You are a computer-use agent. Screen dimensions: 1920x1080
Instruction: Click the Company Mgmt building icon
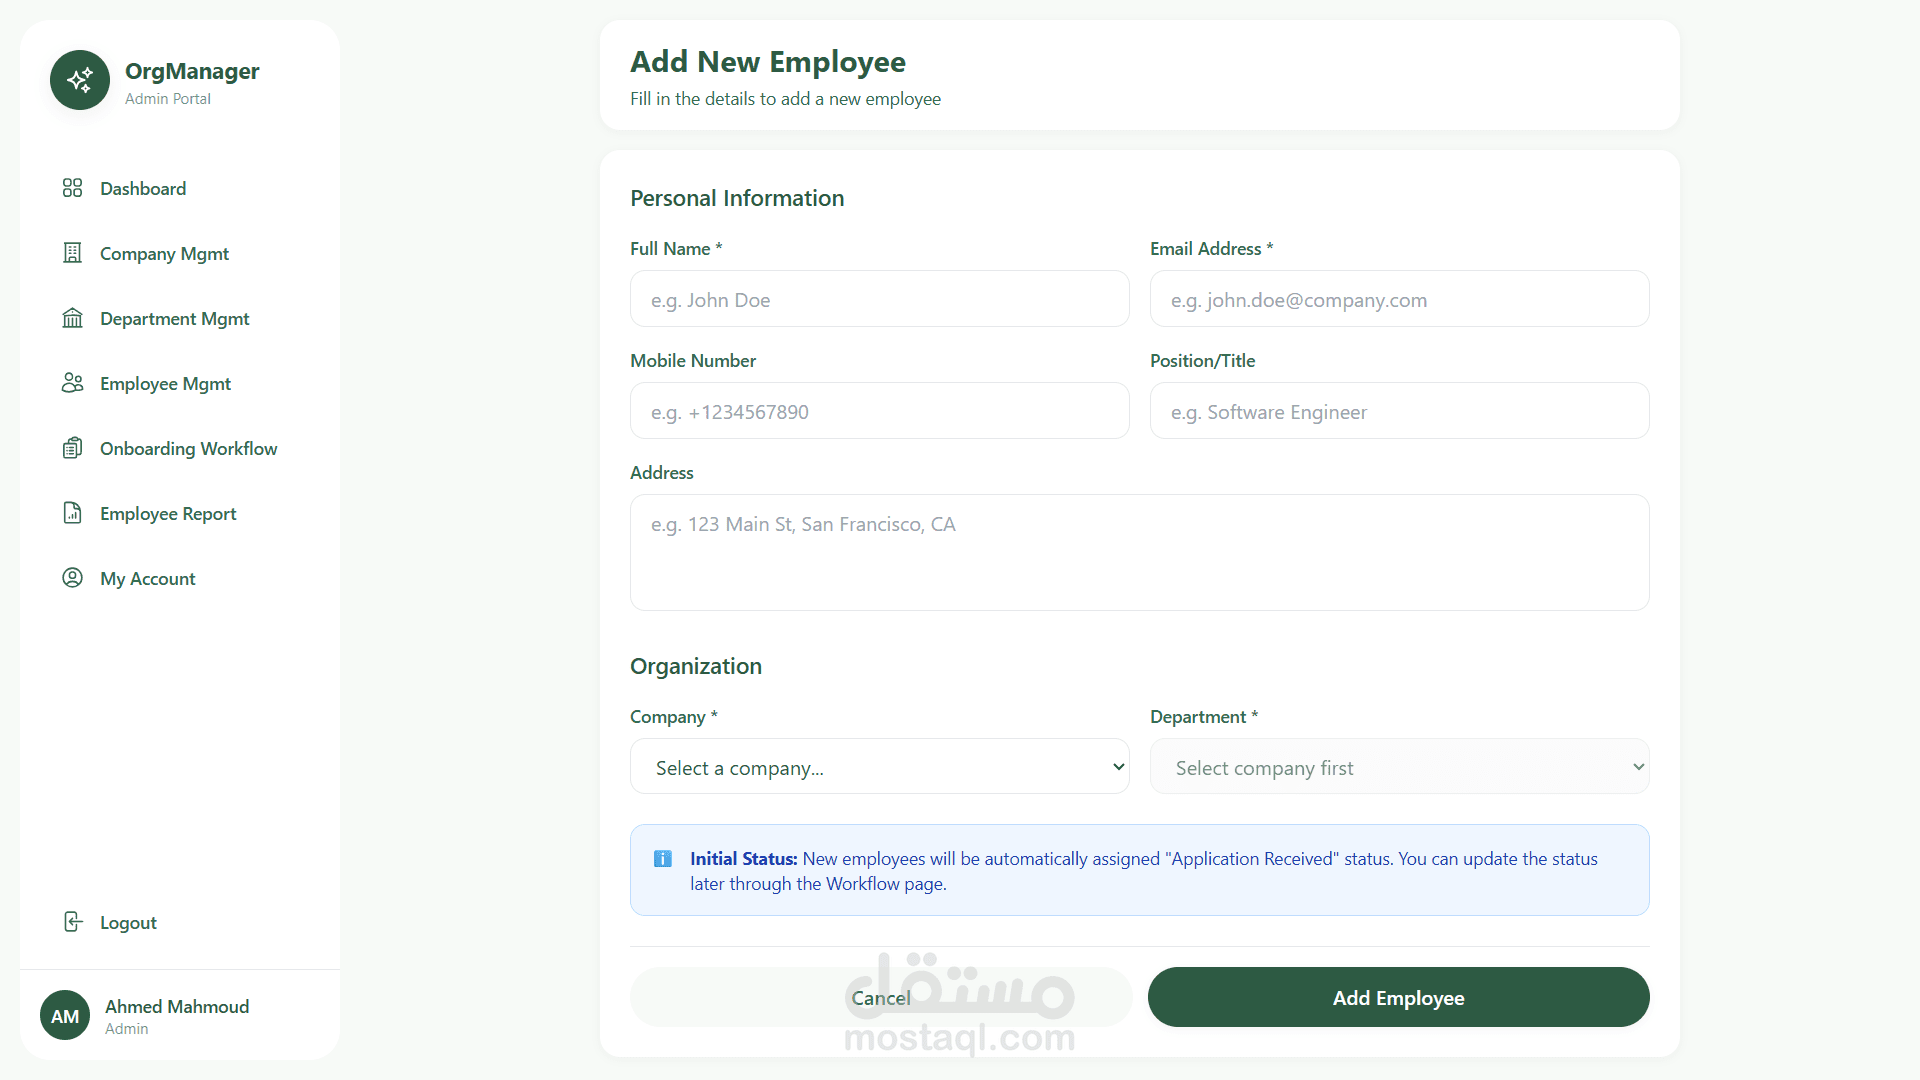pos(72,253)
